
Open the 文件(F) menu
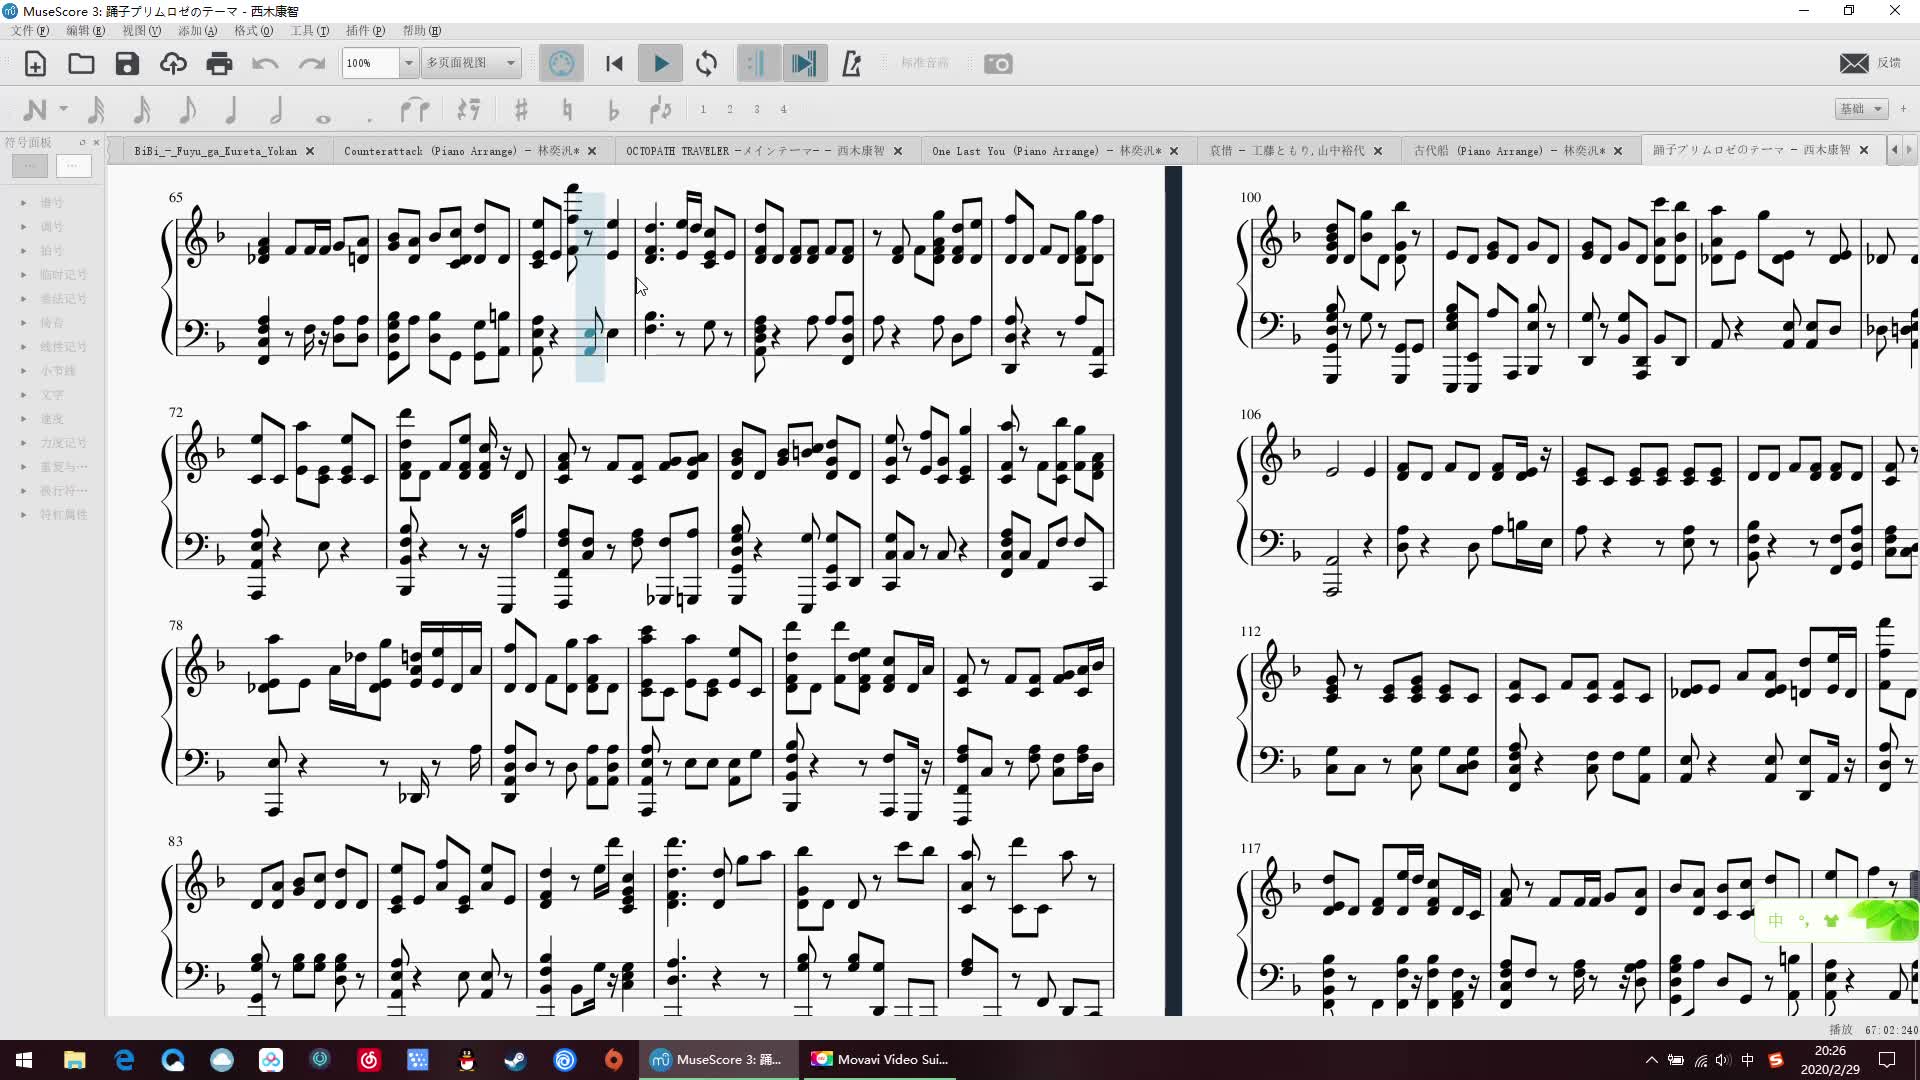[30, 31]
